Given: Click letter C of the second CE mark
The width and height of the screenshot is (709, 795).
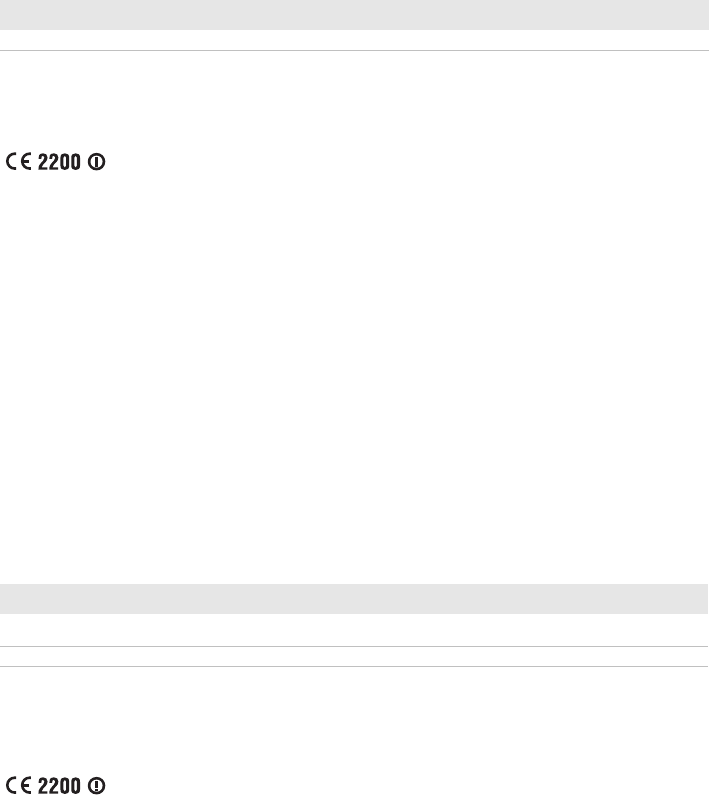Looking at the screenshot, I should (x=11, y=785).
